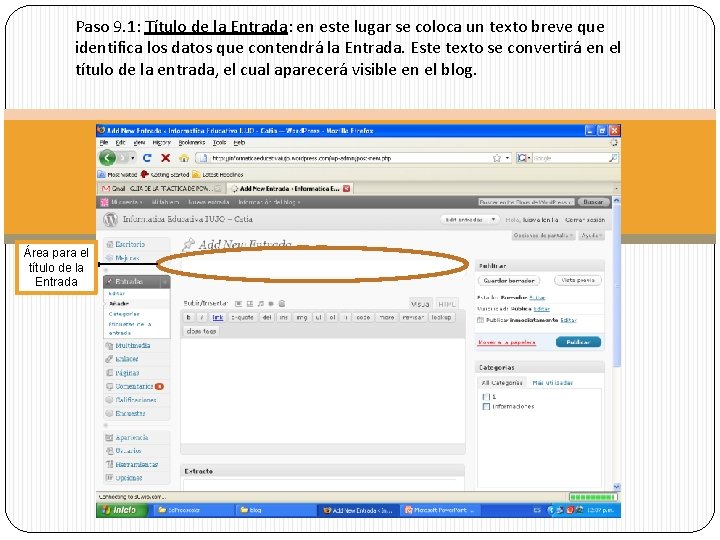Open the Tools menu

[219, 143]
